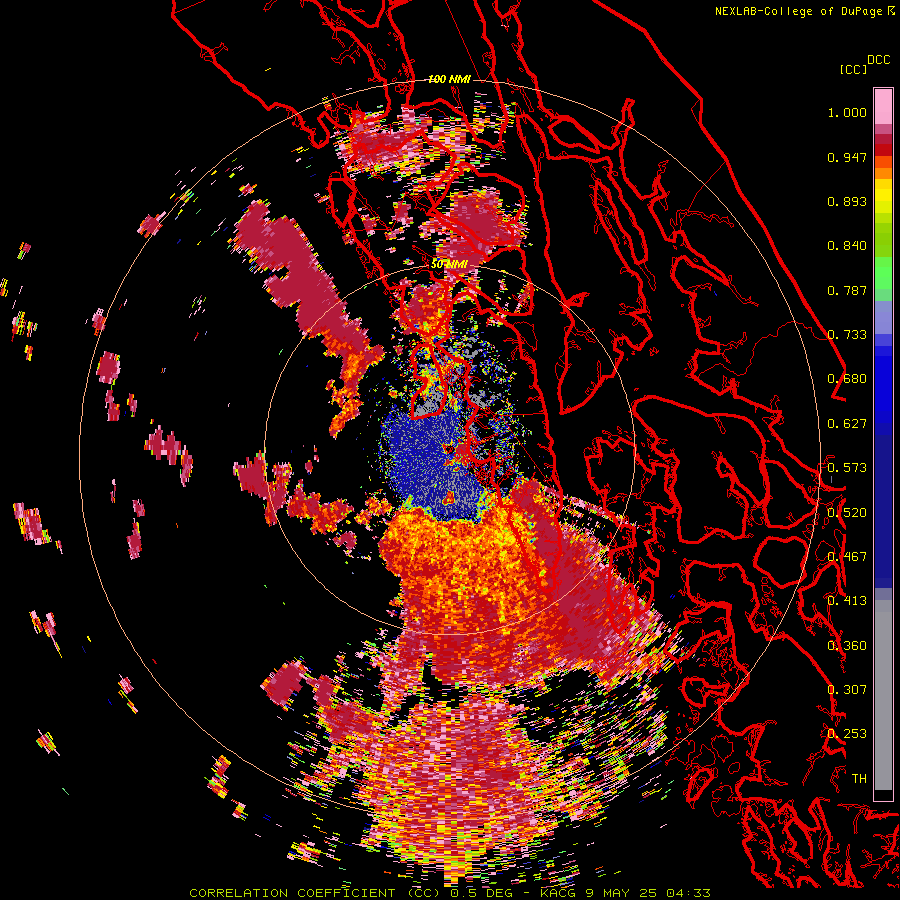
Task: Click the 50 NMI range ring label
Action: click(x=449, y=265)
